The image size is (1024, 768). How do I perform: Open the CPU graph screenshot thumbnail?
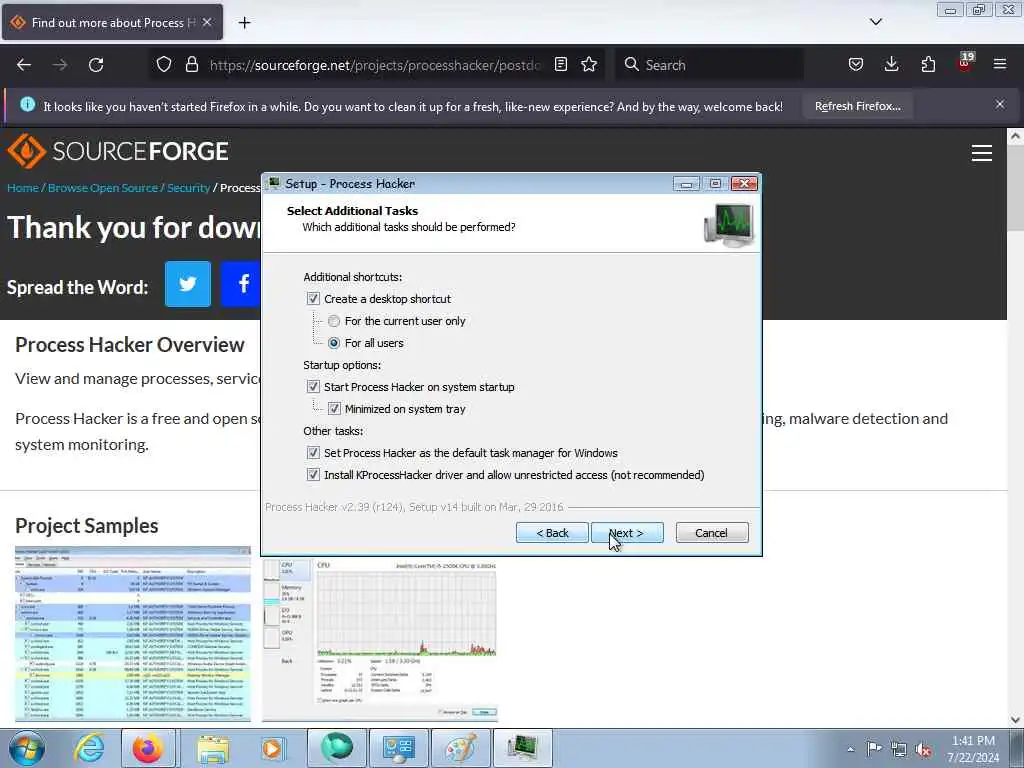tap(379, 639)
